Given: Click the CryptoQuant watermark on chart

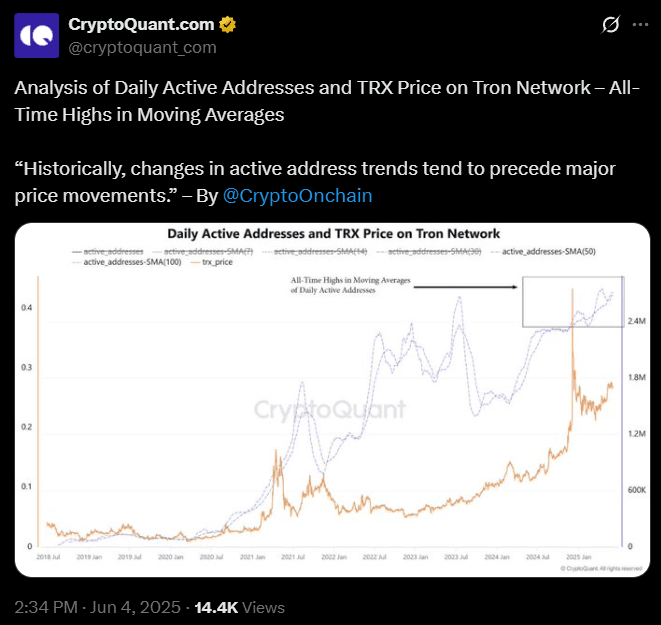Looking at the screenshot, I should pyautogui.click(x=329, y=409).
